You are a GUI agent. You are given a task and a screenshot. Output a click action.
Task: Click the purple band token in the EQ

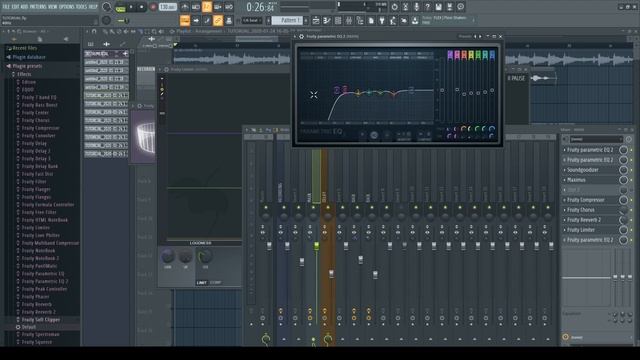pos(450,55)
